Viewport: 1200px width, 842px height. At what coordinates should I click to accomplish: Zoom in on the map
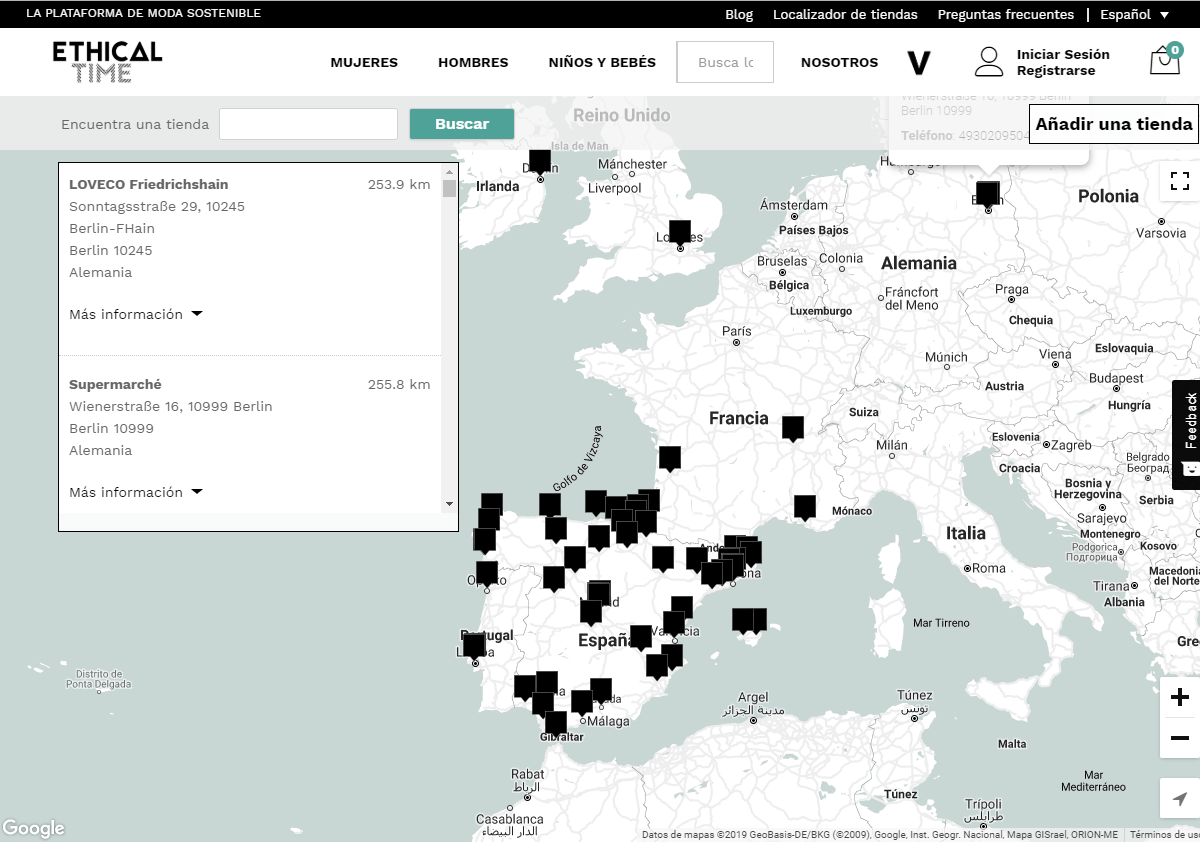1179,697
